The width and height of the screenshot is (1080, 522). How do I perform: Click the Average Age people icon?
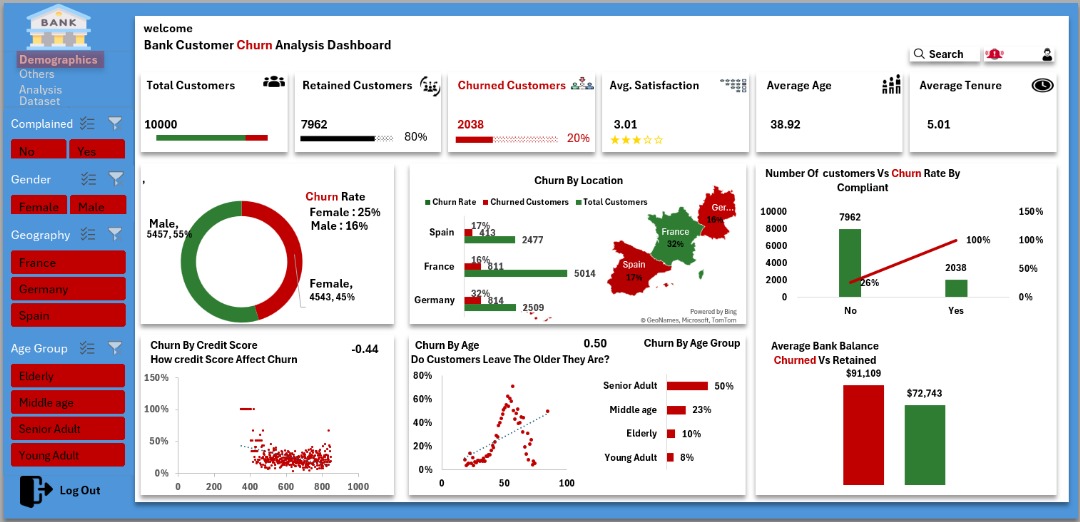point(891,85)
